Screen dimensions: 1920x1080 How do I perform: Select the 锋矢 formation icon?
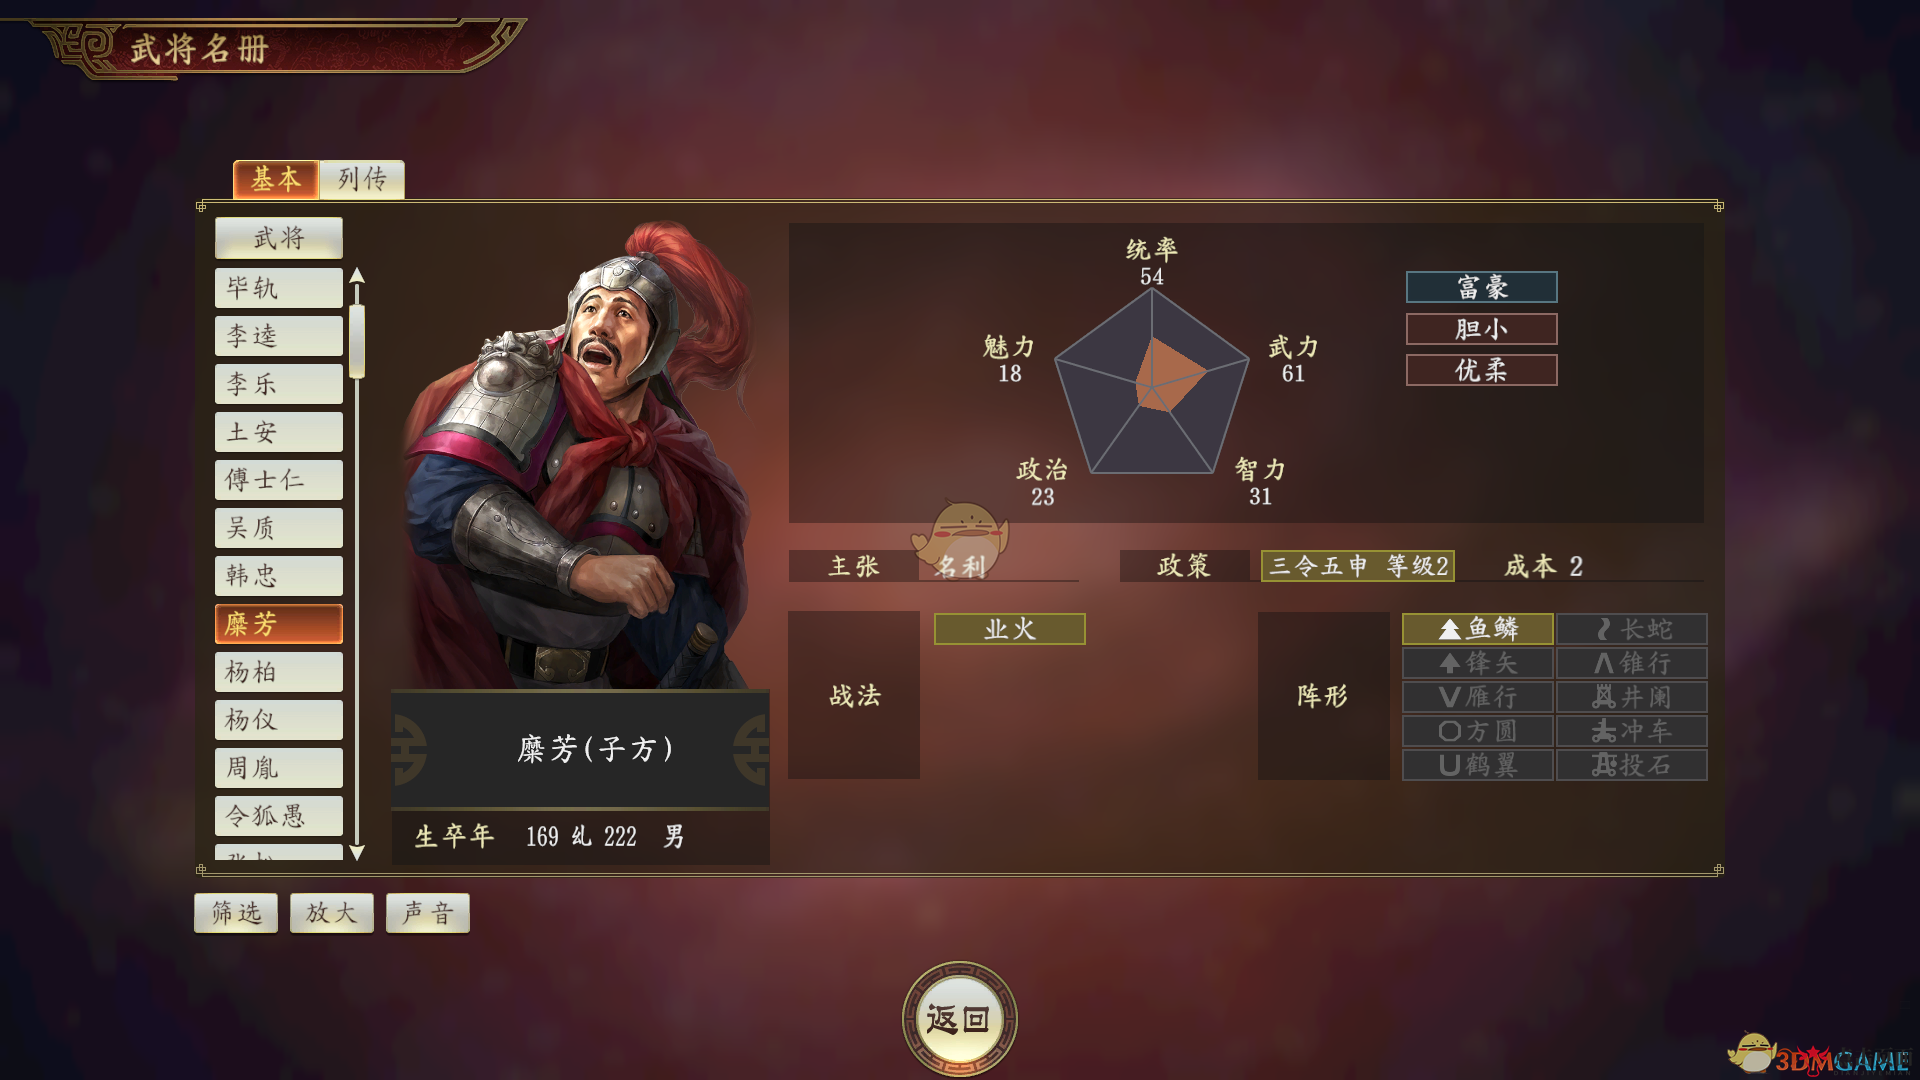[1477, 663]
